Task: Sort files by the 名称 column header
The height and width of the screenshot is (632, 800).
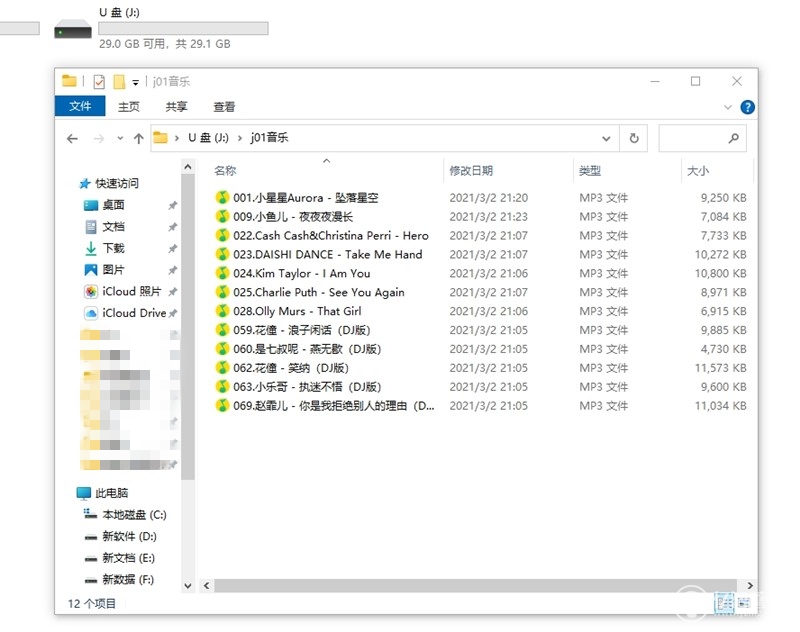Action: click(225, 171)
